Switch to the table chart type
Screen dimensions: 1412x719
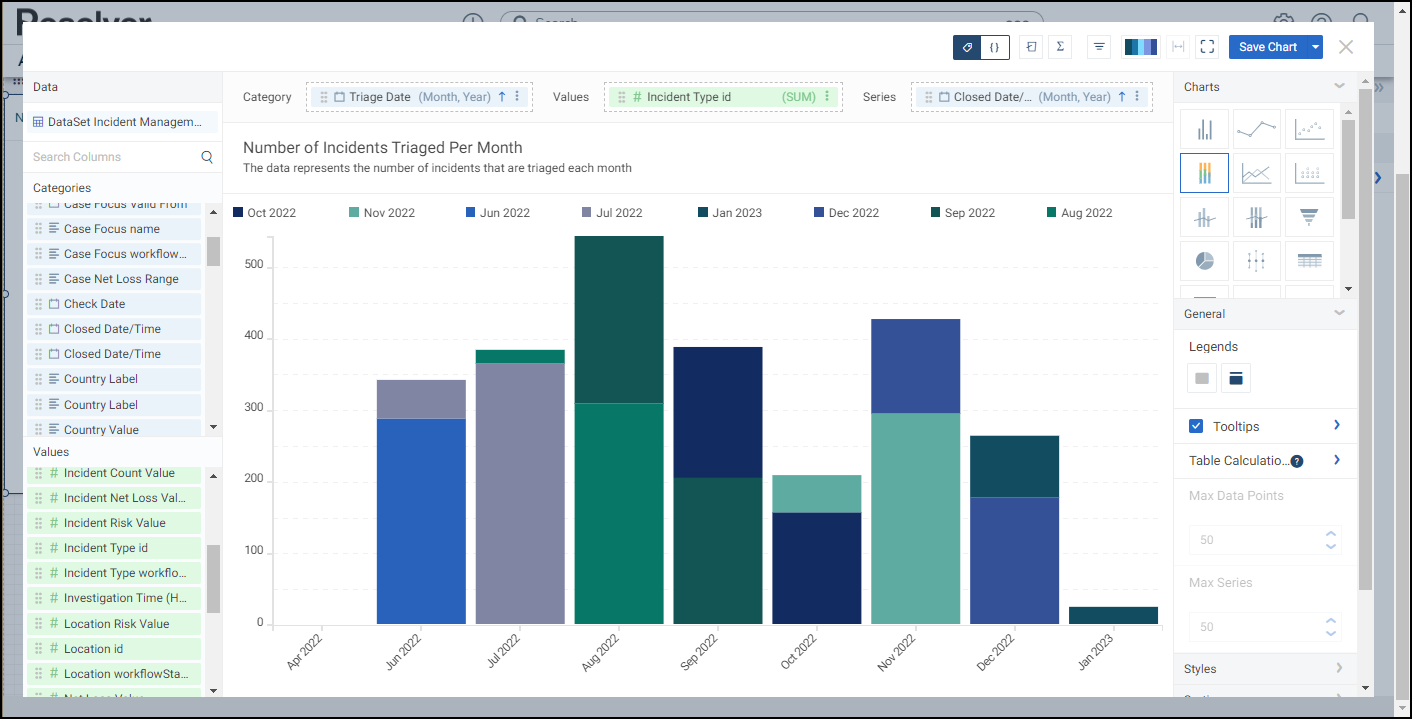click(1308, 261)
